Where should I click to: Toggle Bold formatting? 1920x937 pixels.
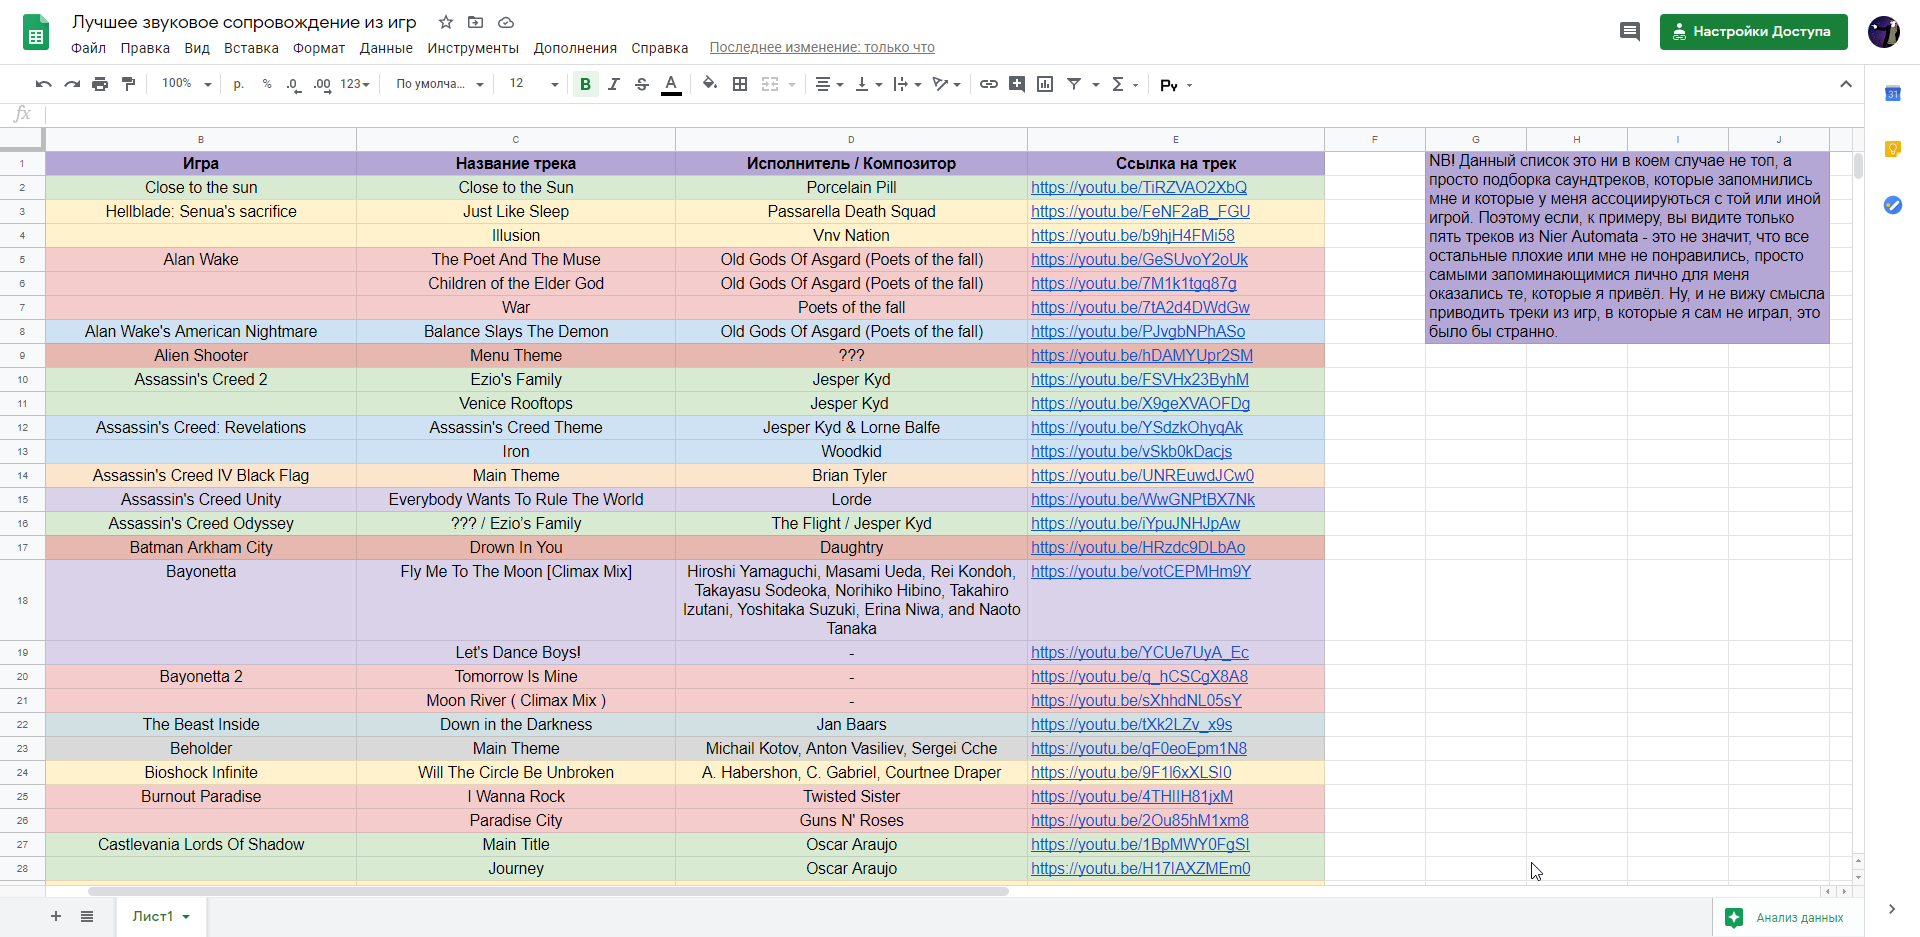click(585, 84)
